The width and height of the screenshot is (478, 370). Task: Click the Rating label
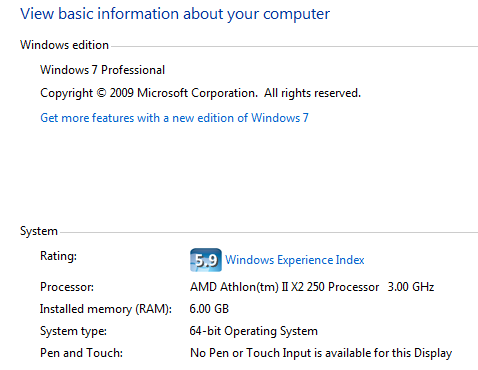pyautogui.click(x=58, y=256)
